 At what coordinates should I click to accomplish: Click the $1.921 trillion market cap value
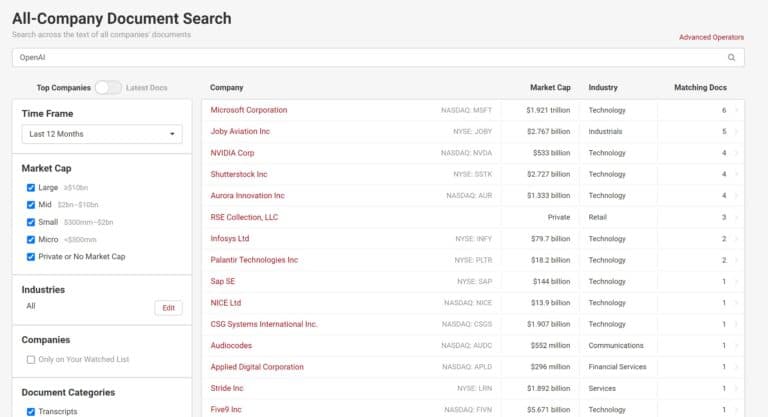click(x=548, y=110)
